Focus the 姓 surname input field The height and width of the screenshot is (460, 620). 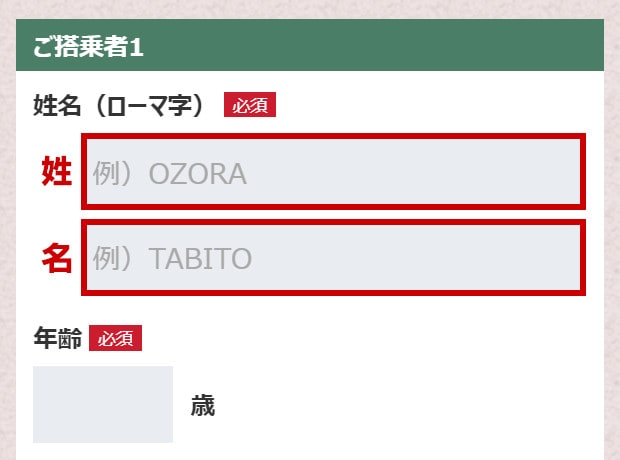(333, 173)
